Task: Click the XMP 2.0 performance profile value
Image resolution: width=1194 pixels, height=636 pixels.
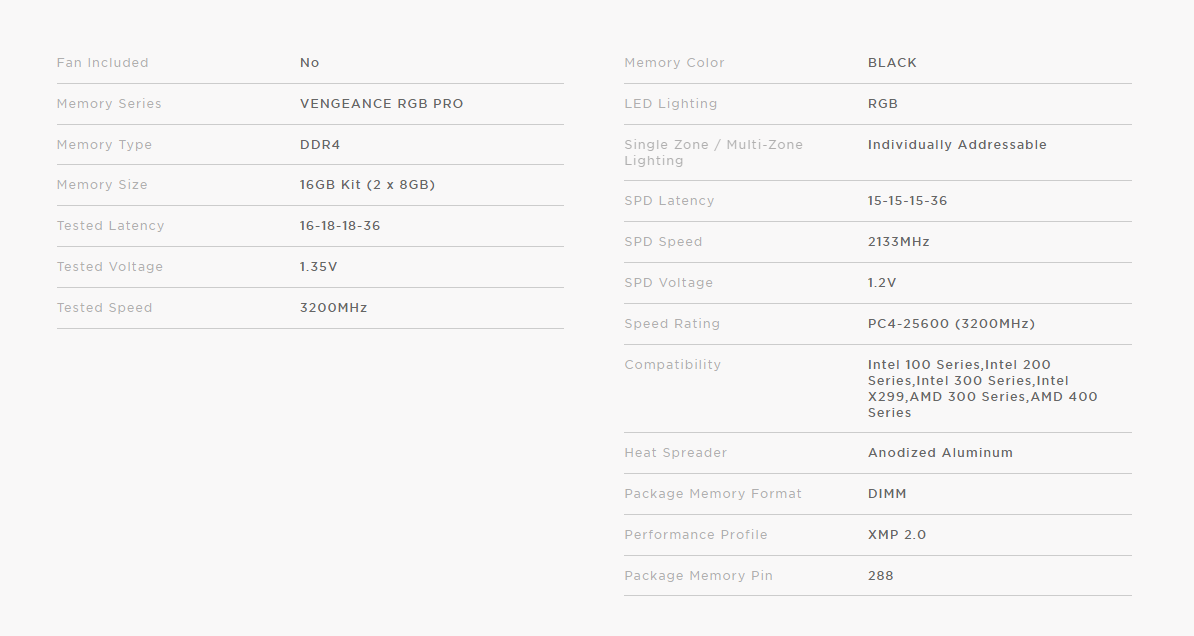Action: (897, 535)
